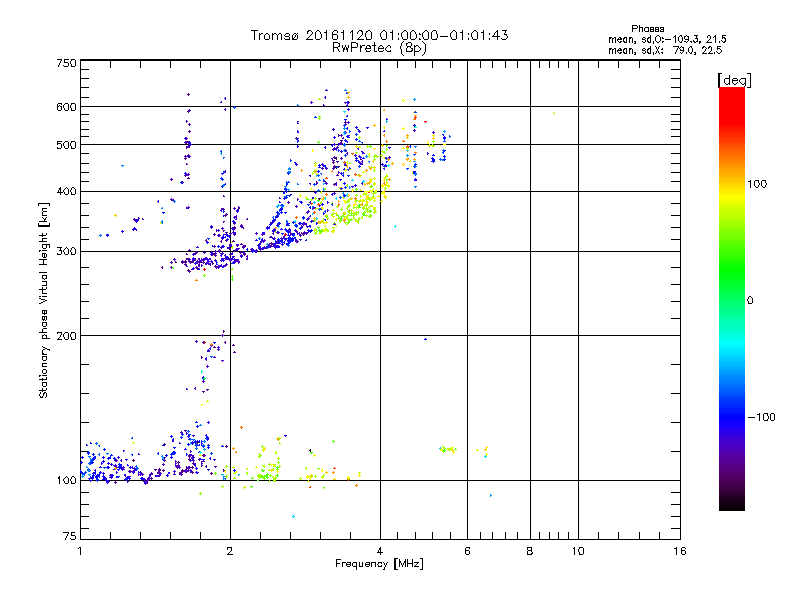Click the blue region of the colorbar near -100
The width and height of the screenshot is (800, 600).
point(732,416)
